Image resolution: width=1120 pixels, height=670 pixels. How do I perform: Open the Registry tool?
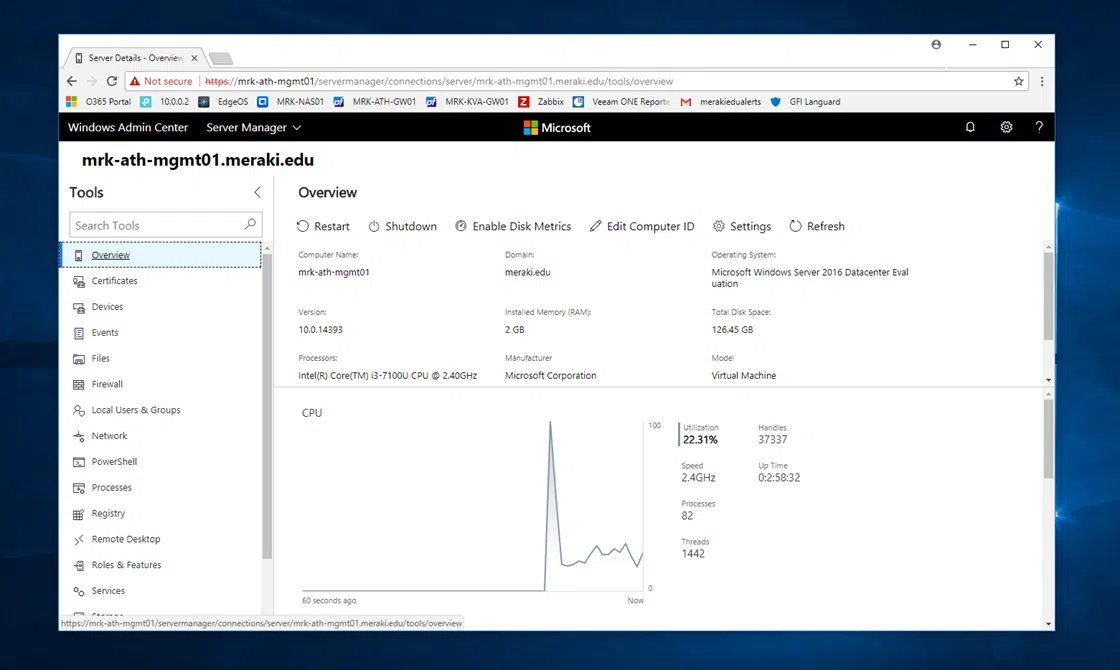coord(110,513)
